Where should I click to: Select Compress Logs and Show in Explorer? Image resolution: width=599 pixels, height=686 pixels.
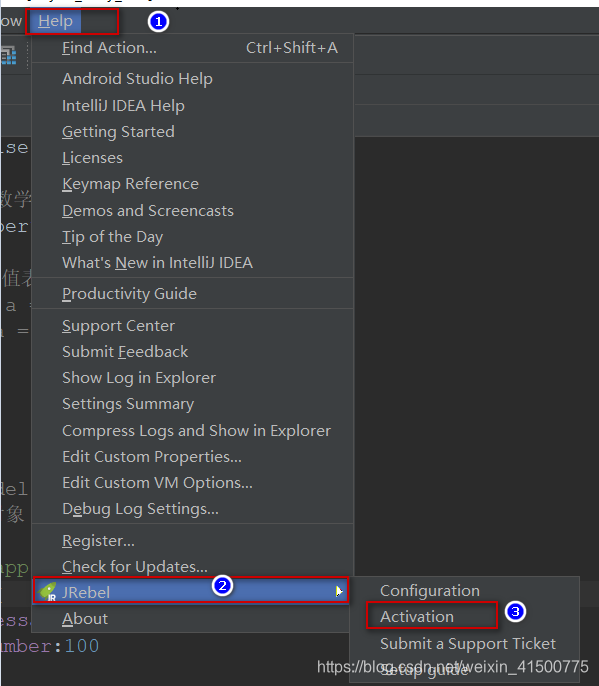(193, 430)
